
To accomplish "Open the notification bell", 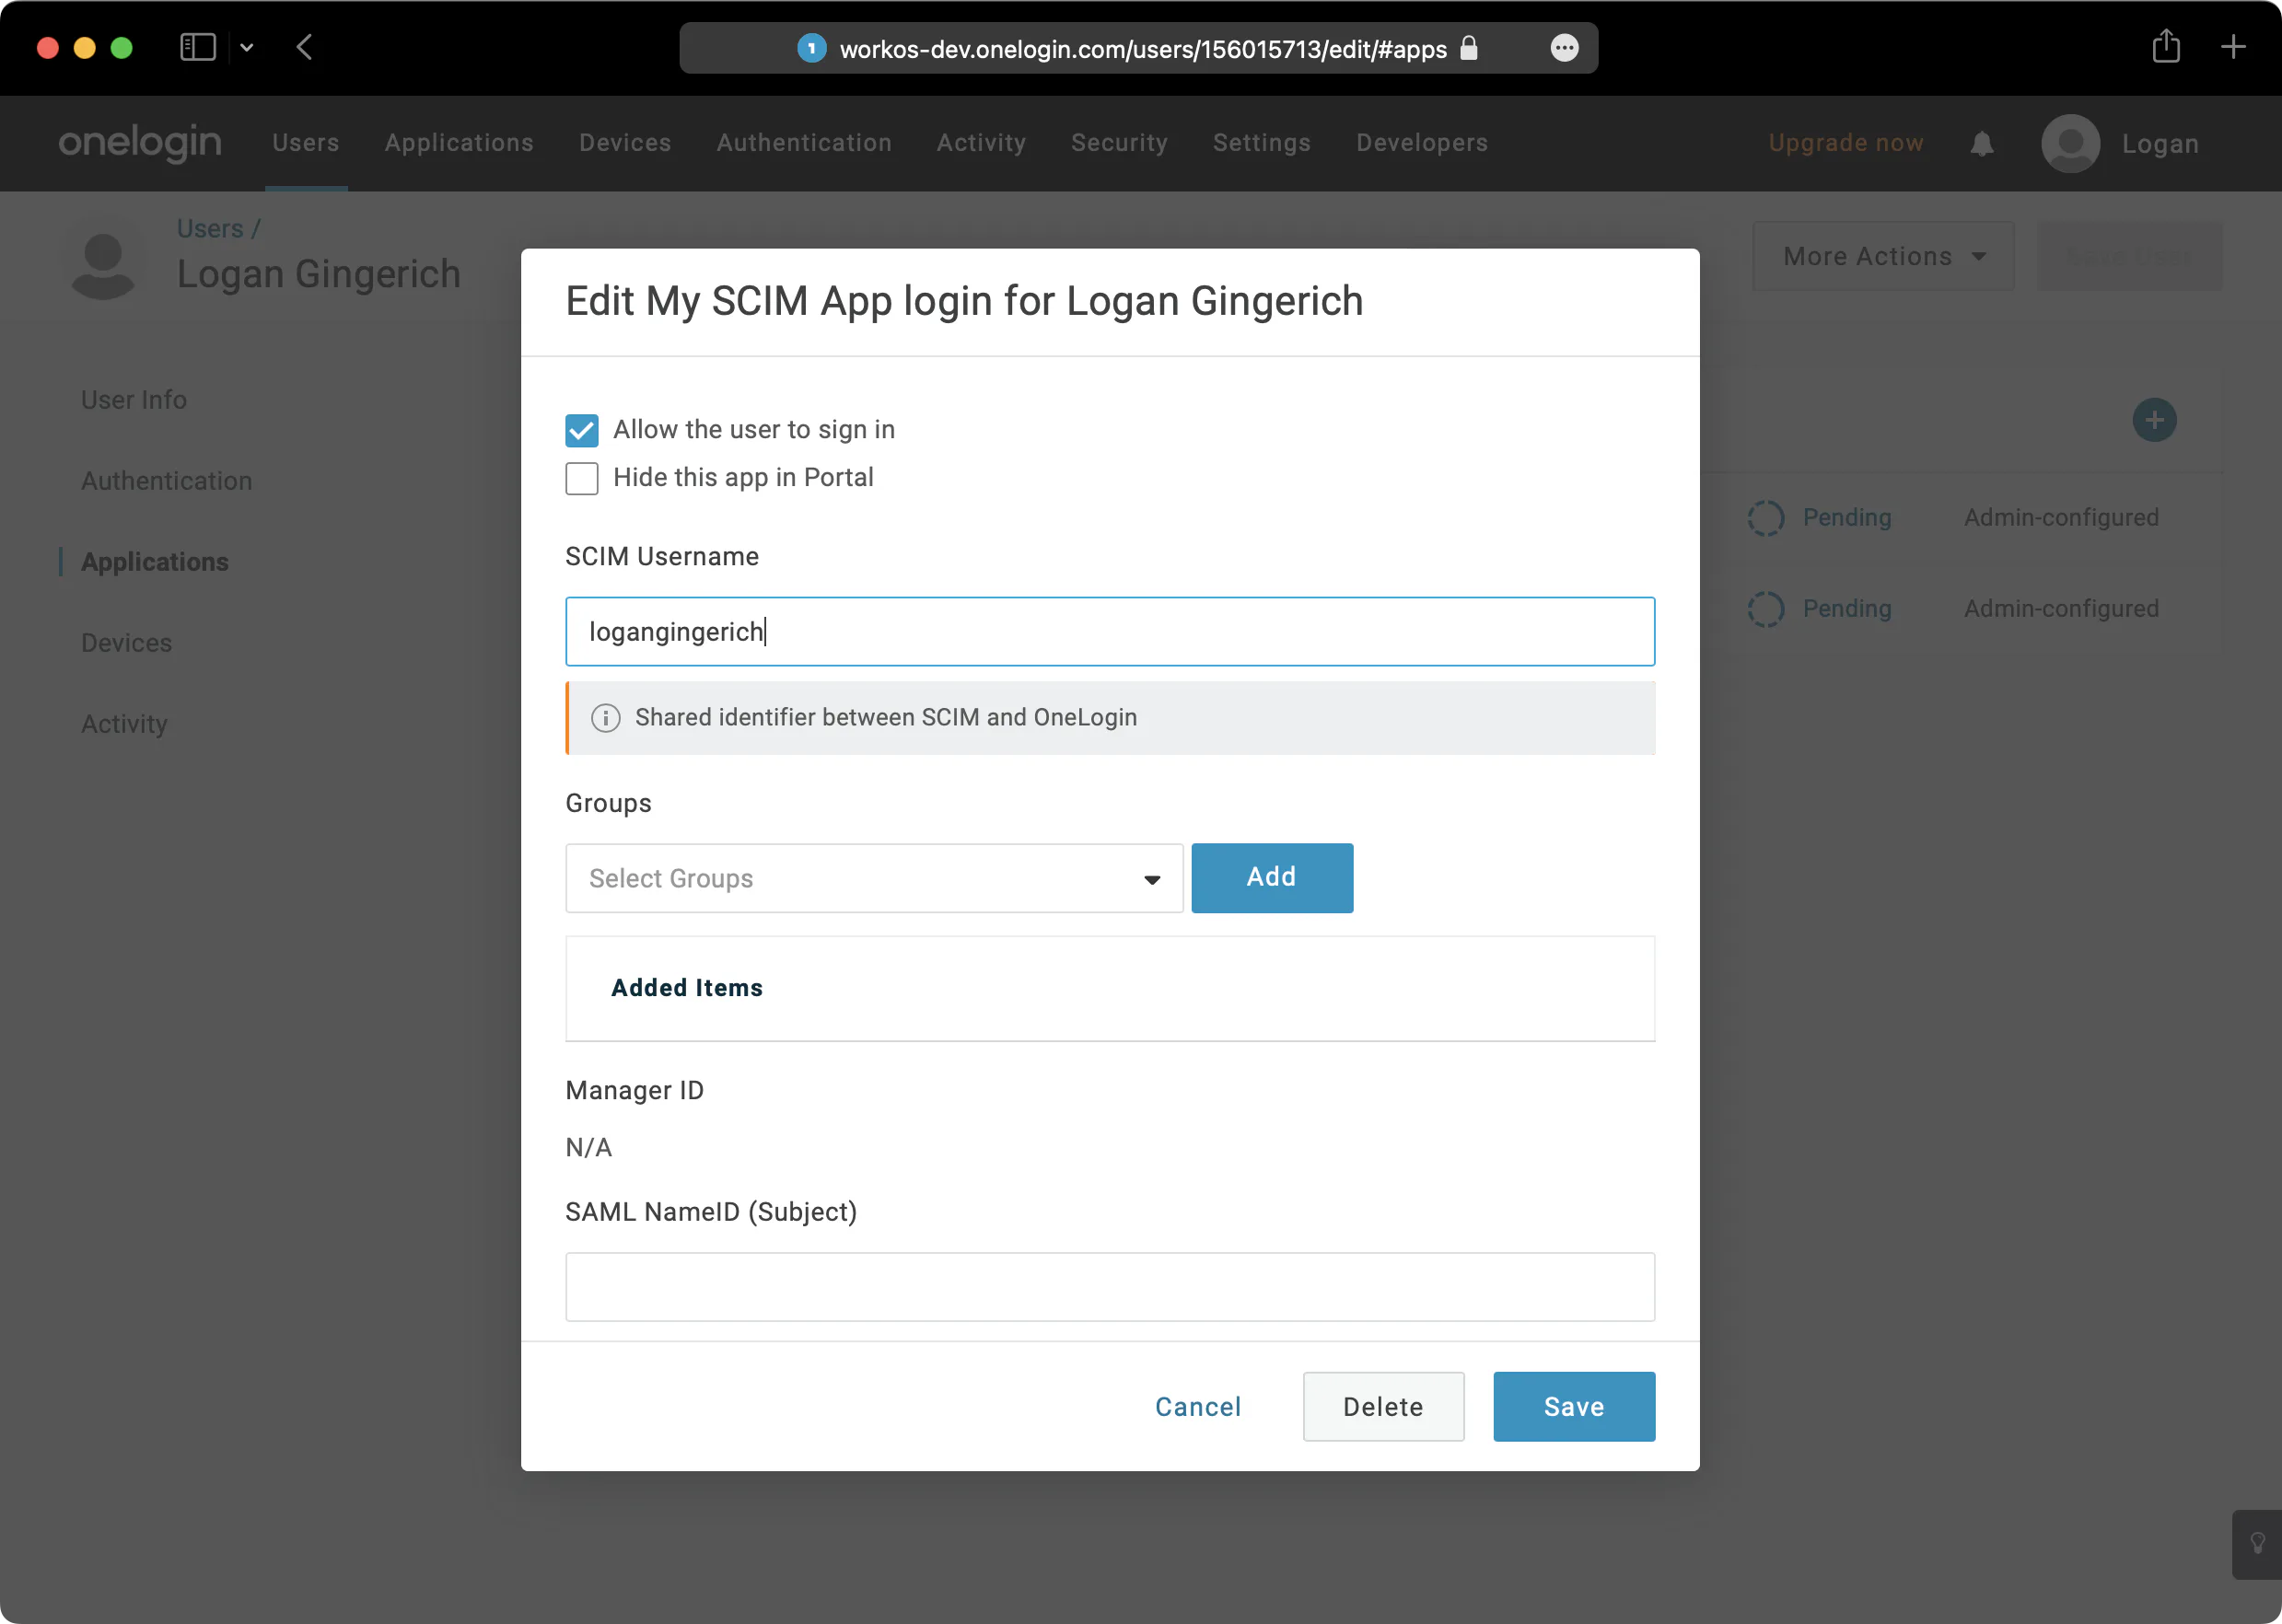I will pos(1981,144).
